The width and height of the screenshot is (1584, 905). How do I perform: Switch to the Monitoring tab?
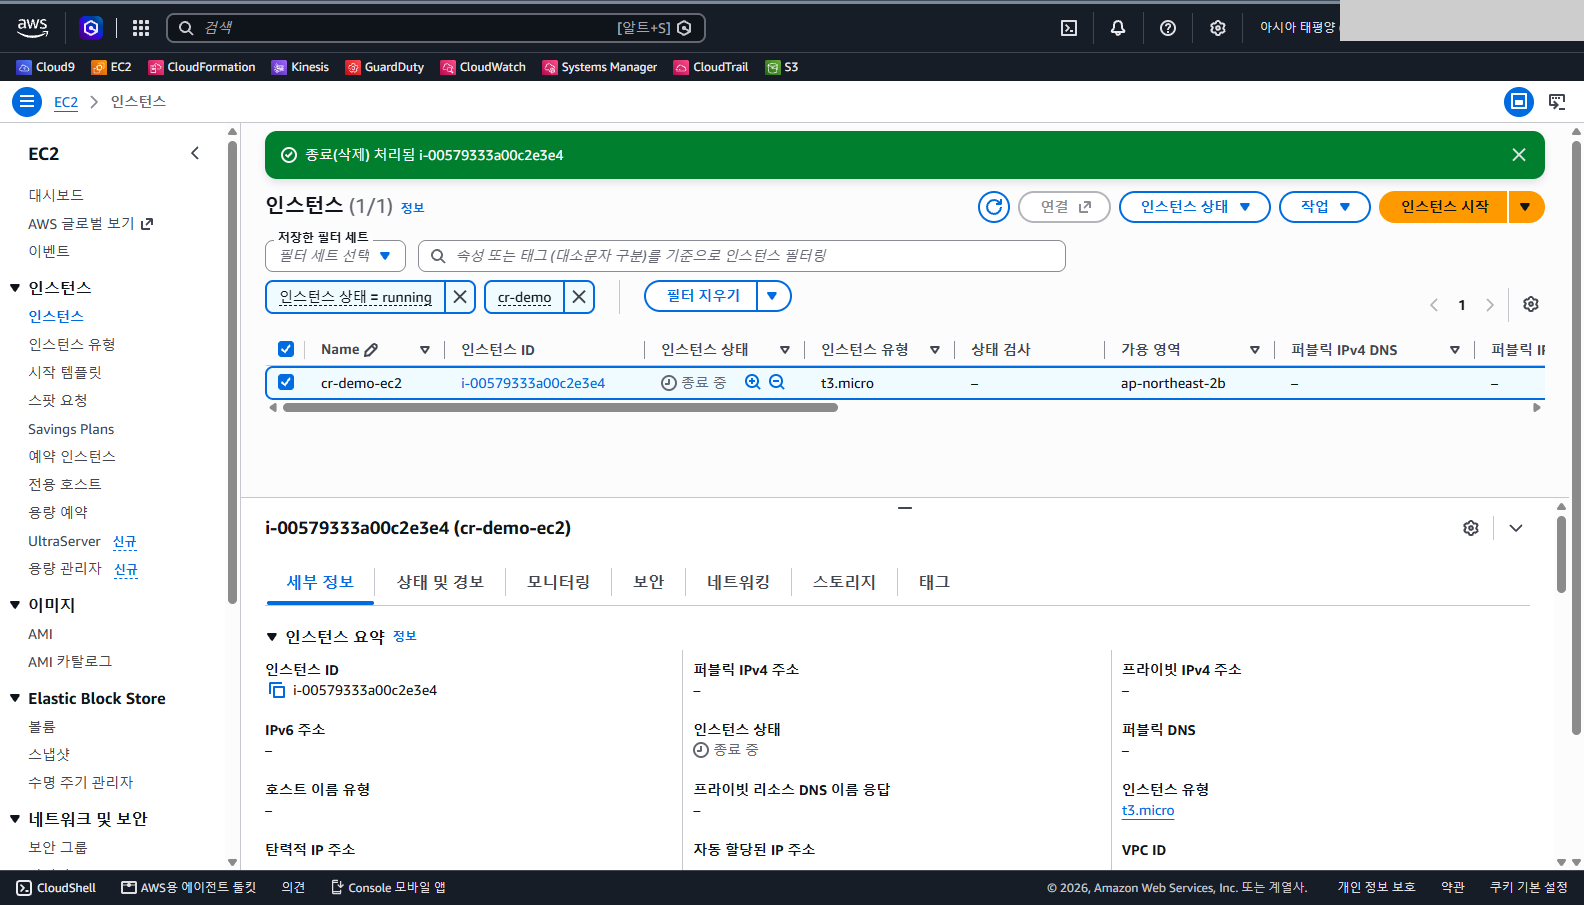tap(558, 582)
